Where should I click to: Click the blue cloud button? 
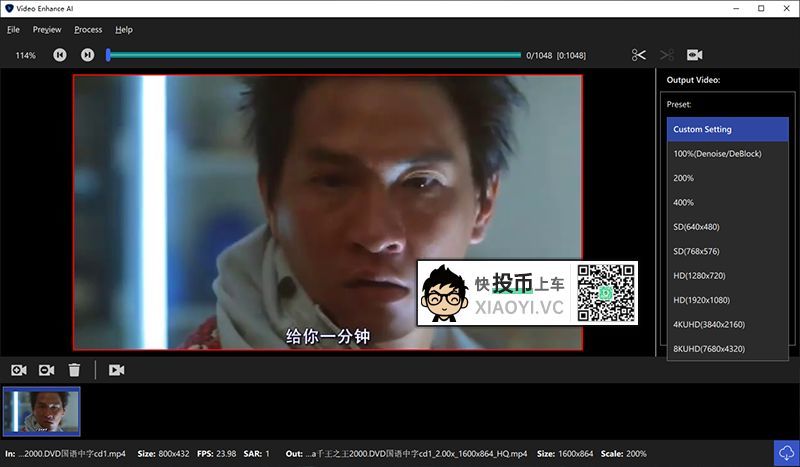(787, 453)
